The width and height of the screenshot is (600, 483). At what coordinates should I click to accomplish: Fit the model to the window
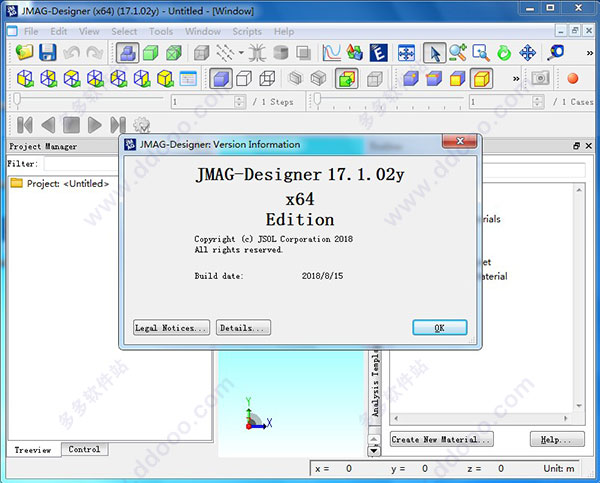pos(406,53)
